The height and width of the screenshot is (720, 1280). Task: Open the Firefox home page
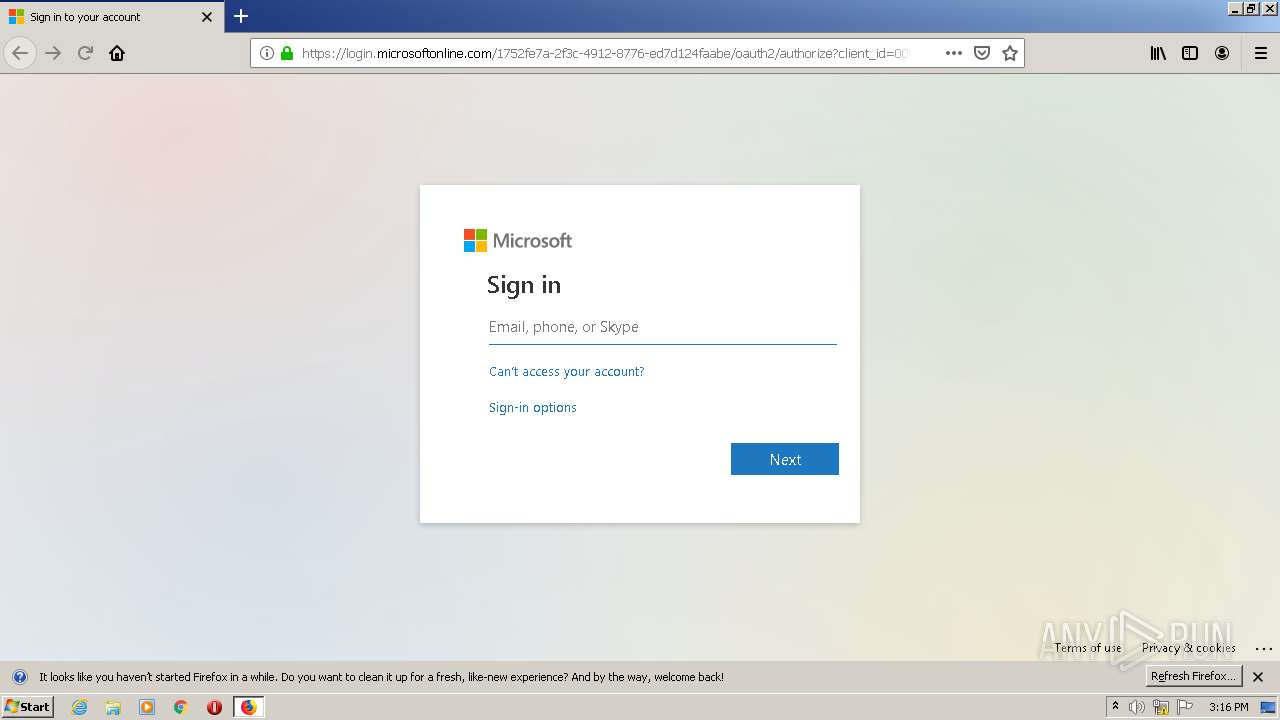click(117, 53)
